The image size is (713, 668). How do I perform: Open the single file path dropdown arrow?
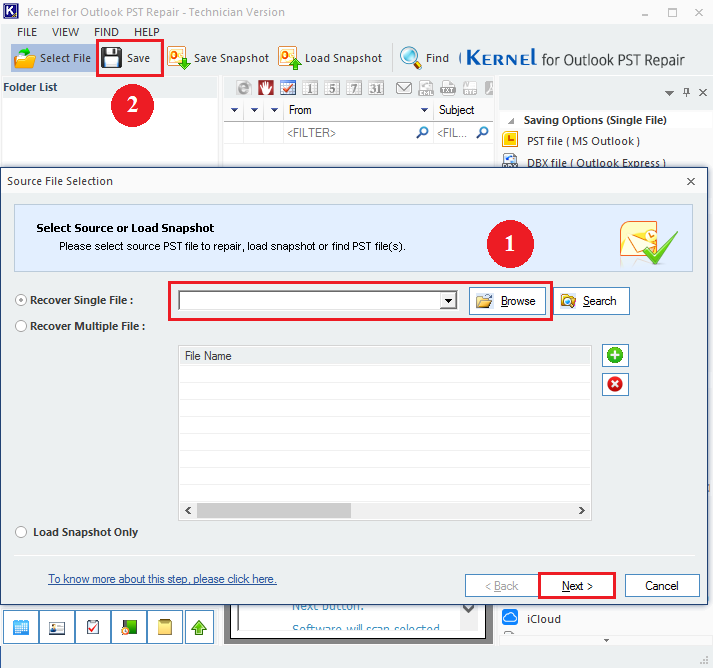pyautogui.click(x=448, y=301)
